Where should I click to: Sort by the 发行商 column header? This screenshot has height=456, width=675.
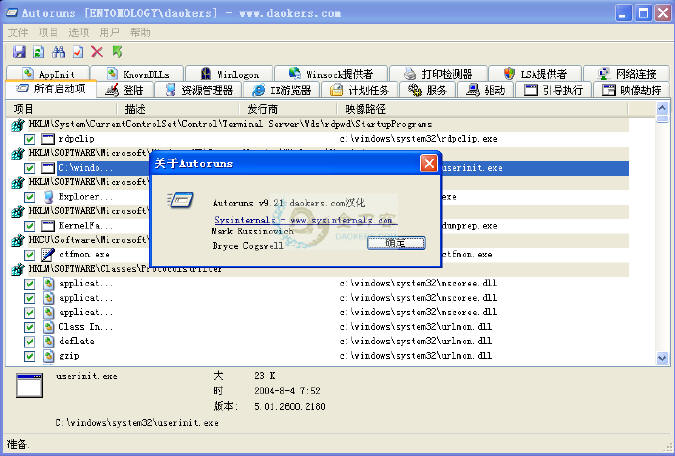(x=288, y=109)
